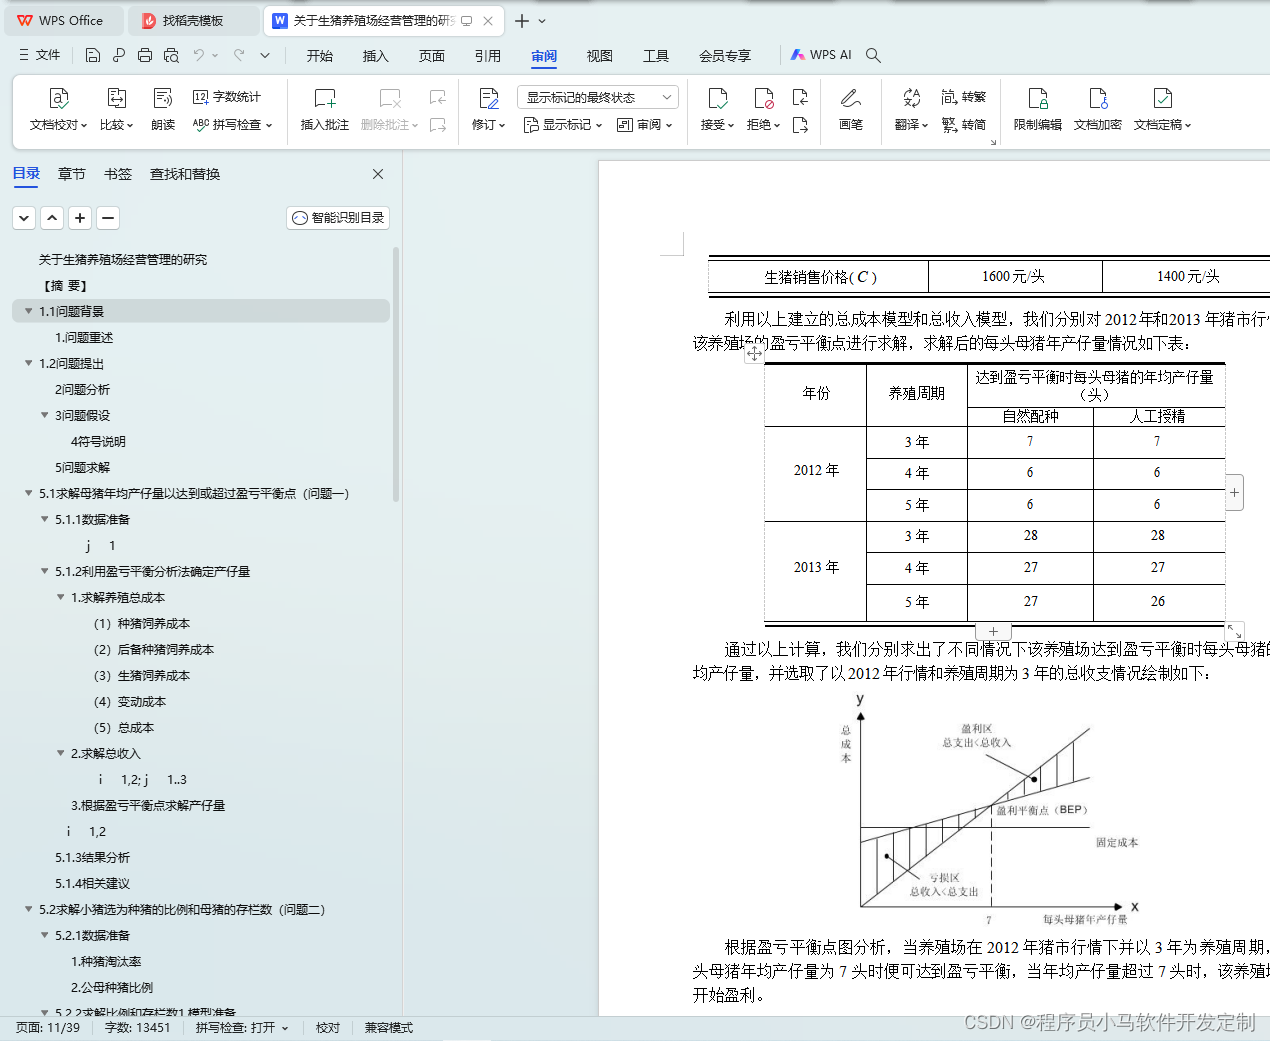Click the minus demote heading button

pos(108,217)
